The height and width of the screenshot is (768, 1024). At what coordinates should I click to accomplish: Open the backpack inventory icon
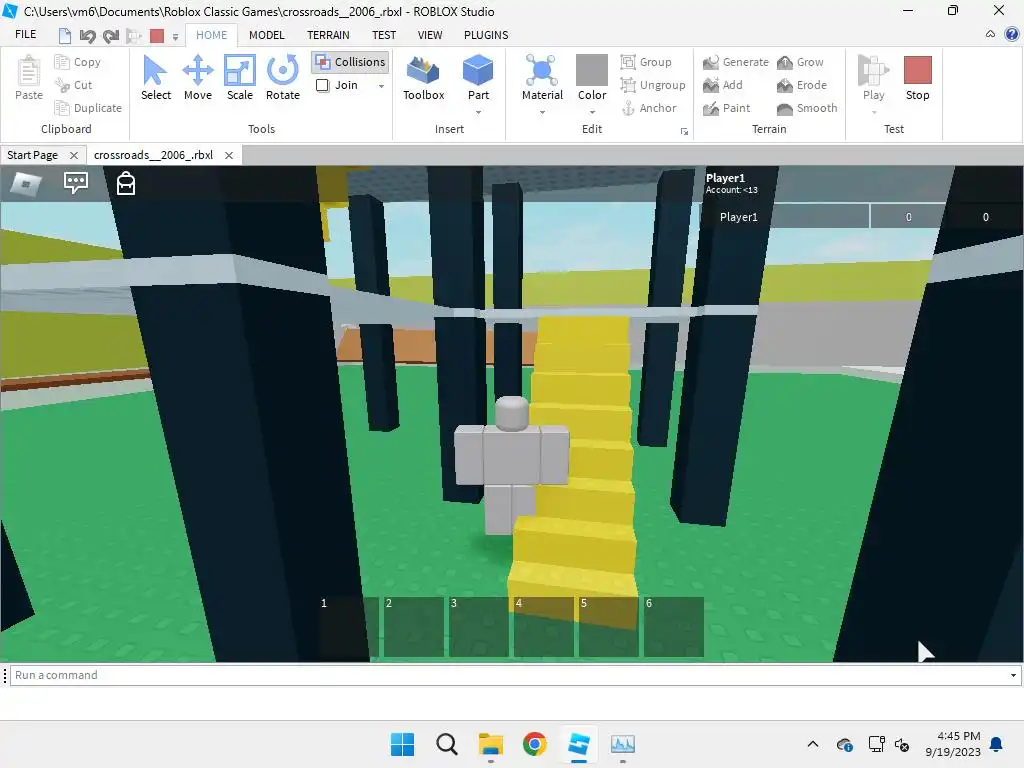pyautogui.click(x=125, y=184)
